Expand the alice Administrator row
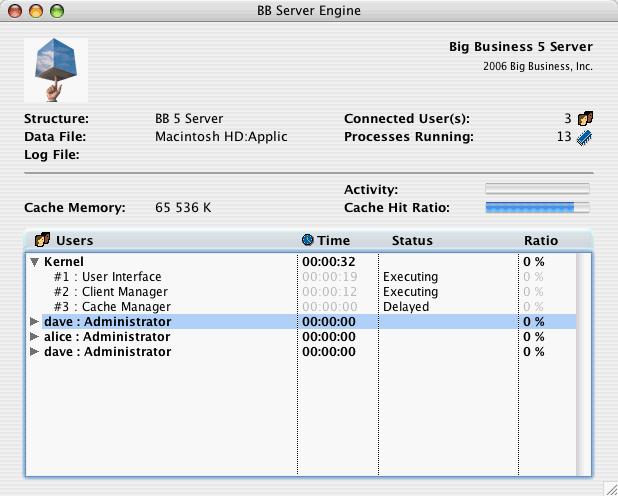The image size is (618, 496). [35, 336]
